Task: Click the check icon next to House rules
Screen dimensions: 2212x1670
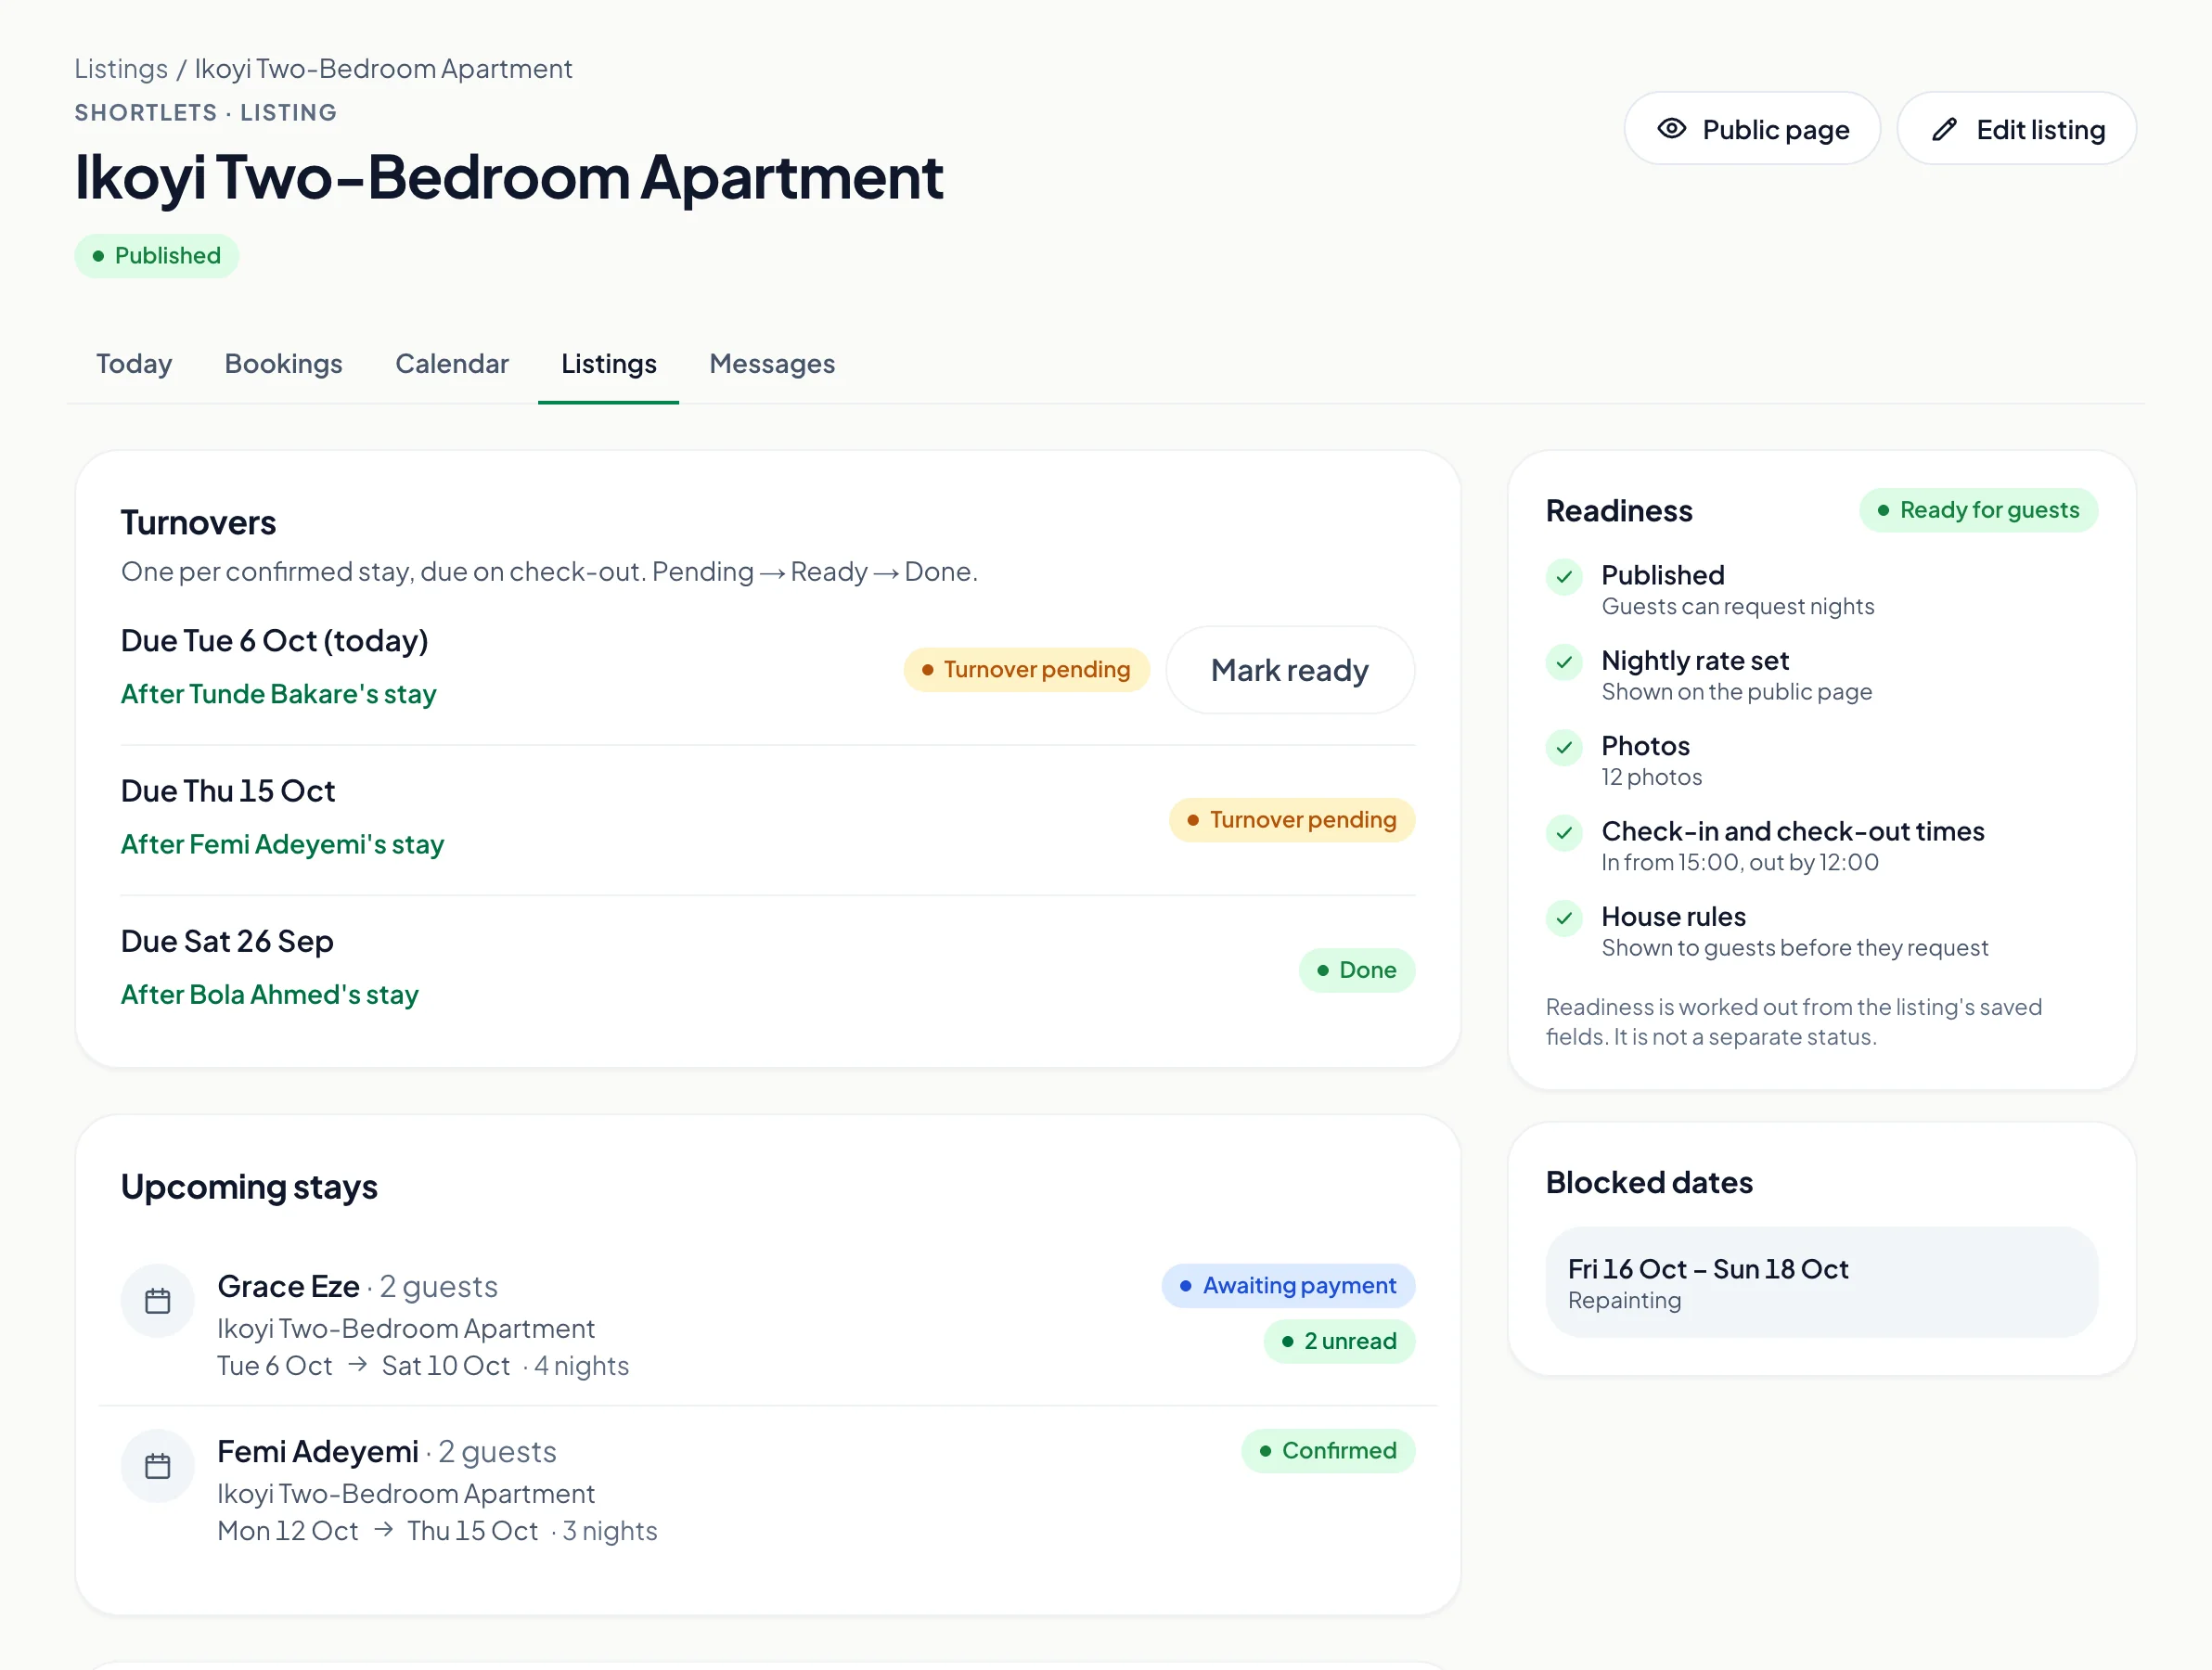Action: (x=1564, y=918)
